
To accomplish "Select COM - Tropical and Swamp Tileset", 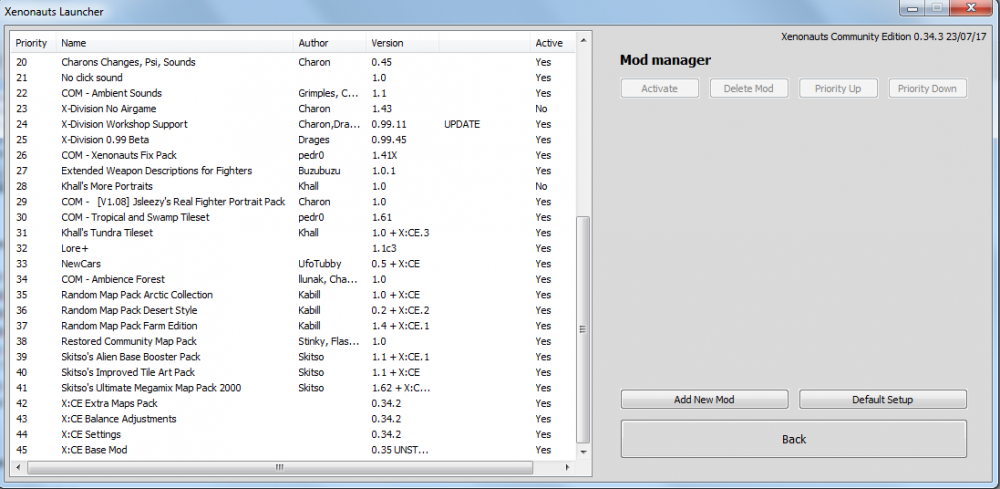I will click(293, 217).
